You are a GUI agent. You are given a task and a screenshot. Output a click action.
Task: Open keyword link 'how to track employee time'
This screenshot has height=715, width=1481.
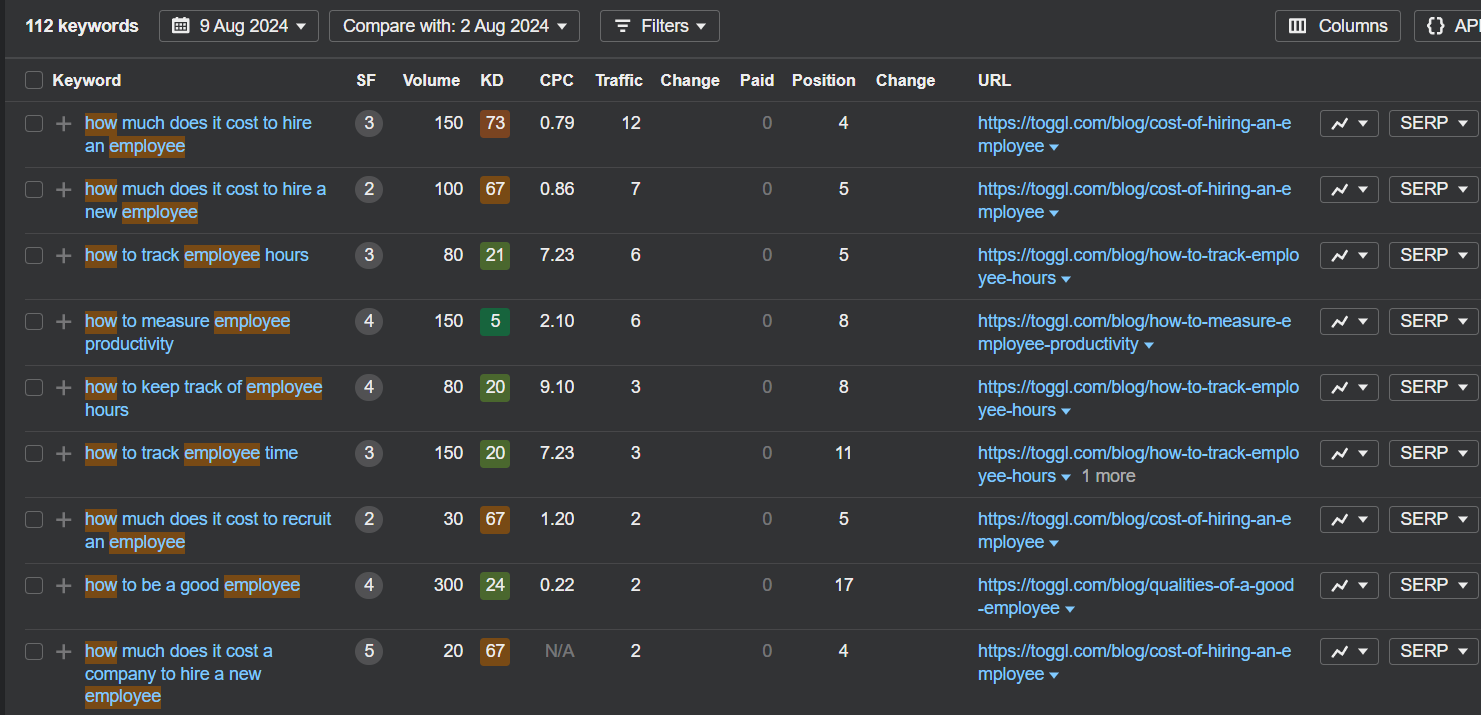[191, 453]
